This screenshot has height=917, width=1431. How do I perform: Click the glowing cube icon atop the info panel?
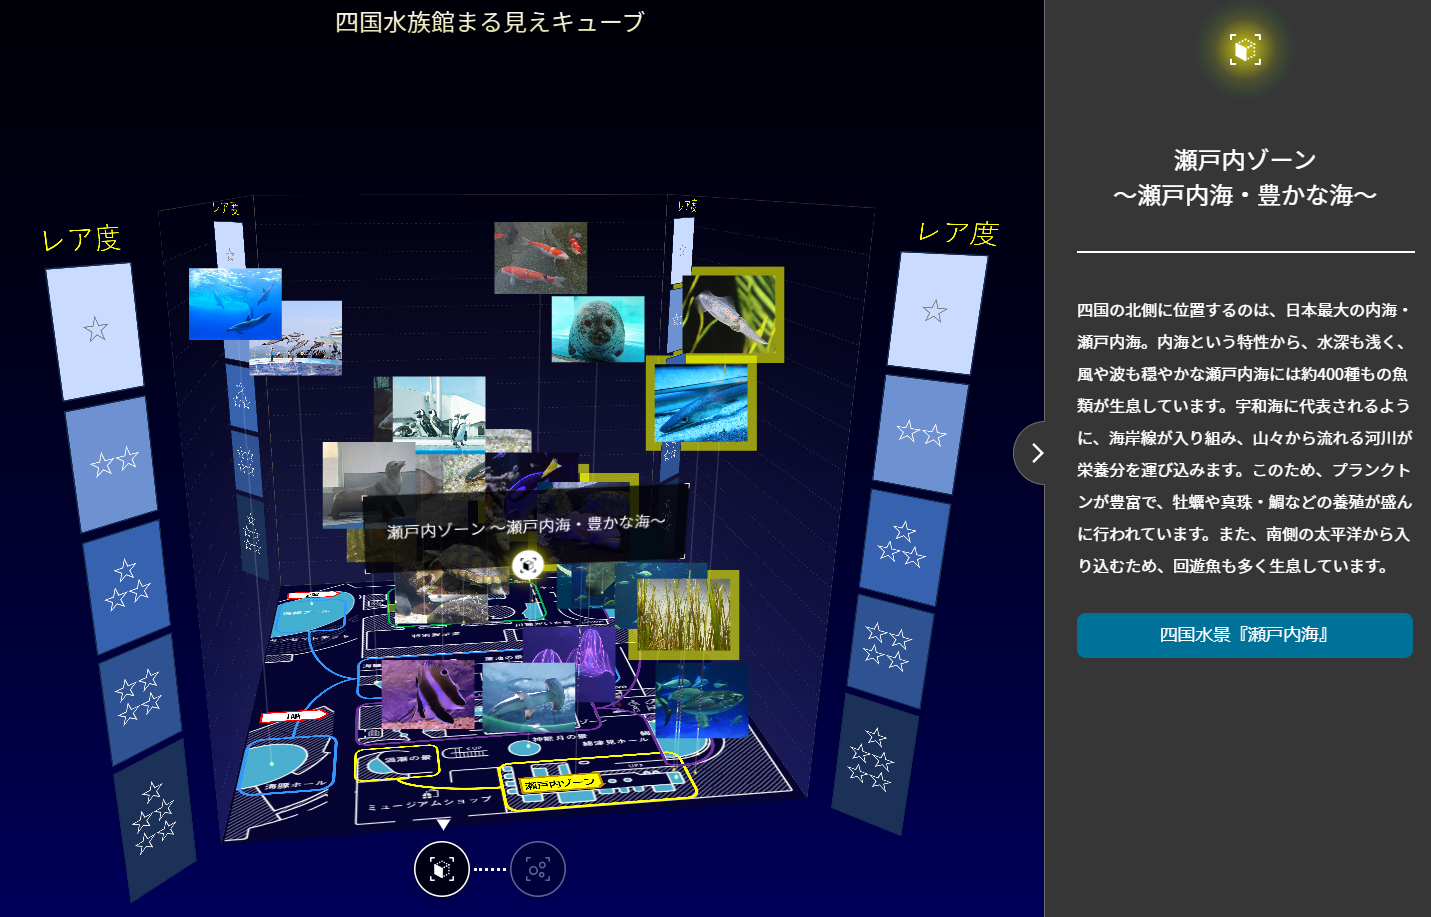point(1245,49)
